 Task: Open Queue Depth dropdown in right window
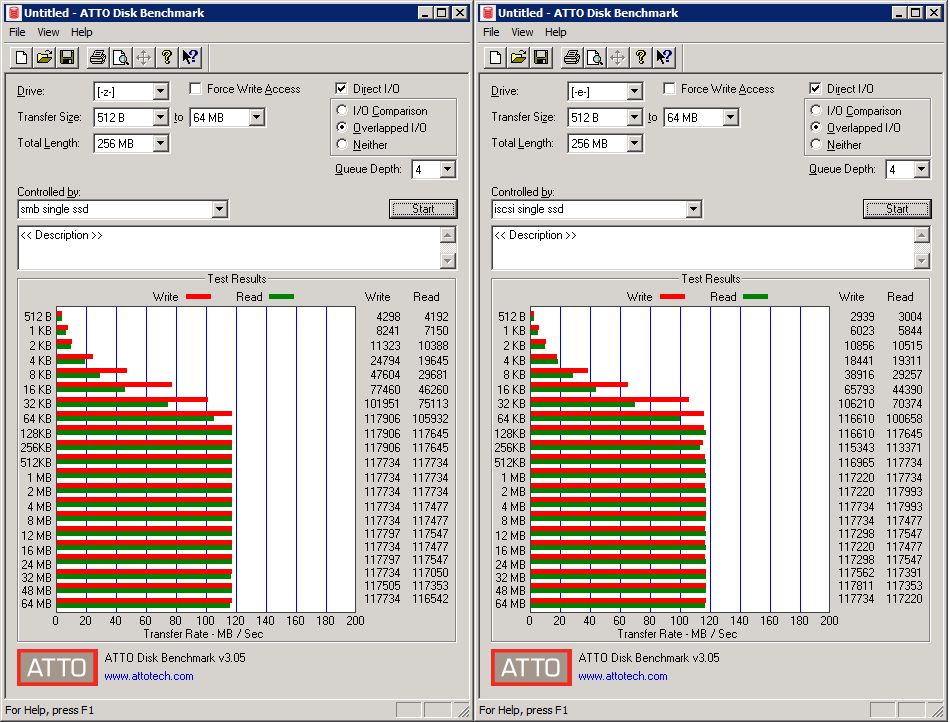921,170
